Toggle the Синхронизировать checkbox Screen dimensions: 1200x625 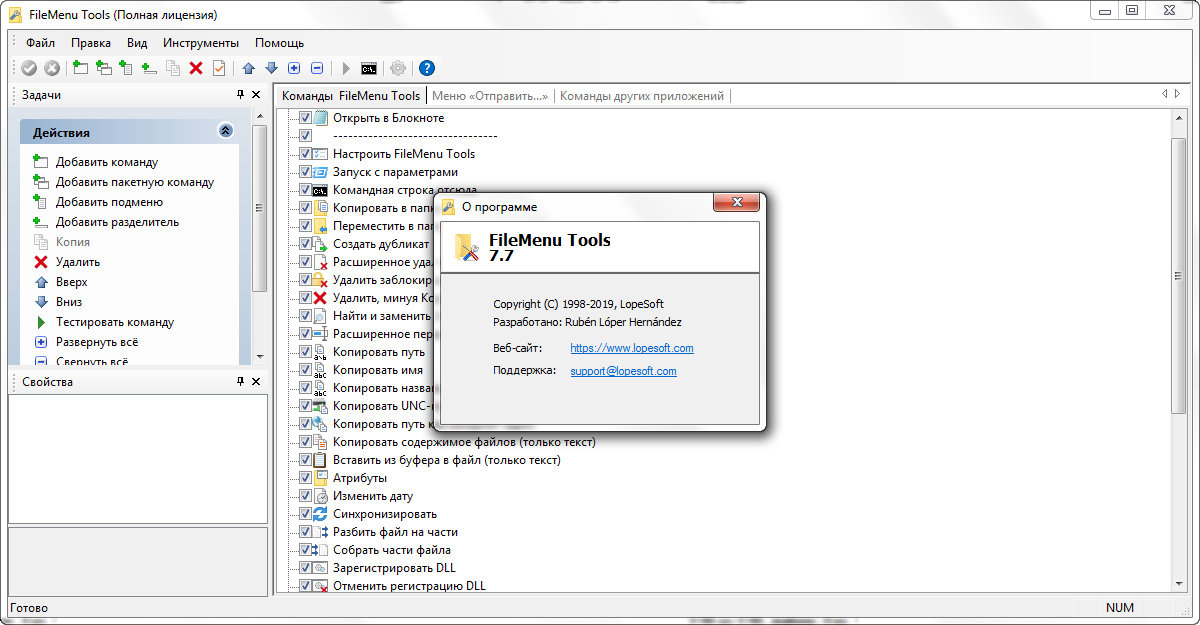pyautogui.click(x=305, y=514)
